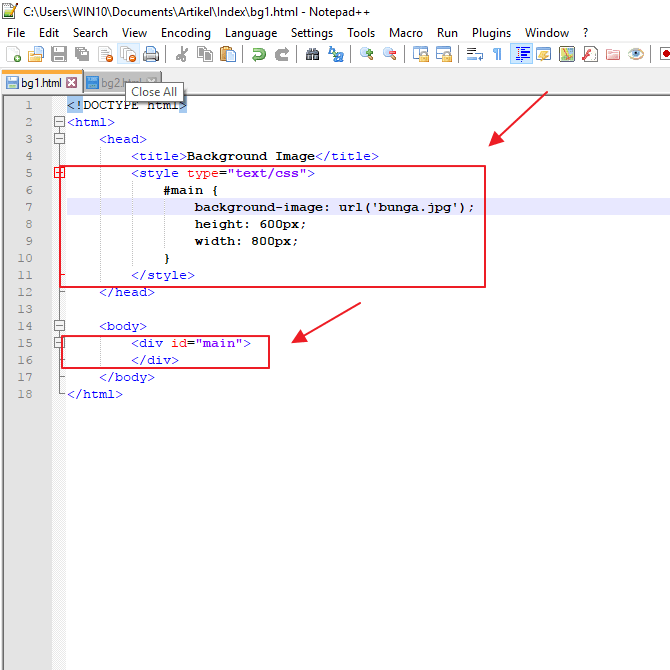Viewport: 670px width, 670px height.
Task: Click the New file toolbar icon
Action: pyautogui.click(x=13, y=54)
